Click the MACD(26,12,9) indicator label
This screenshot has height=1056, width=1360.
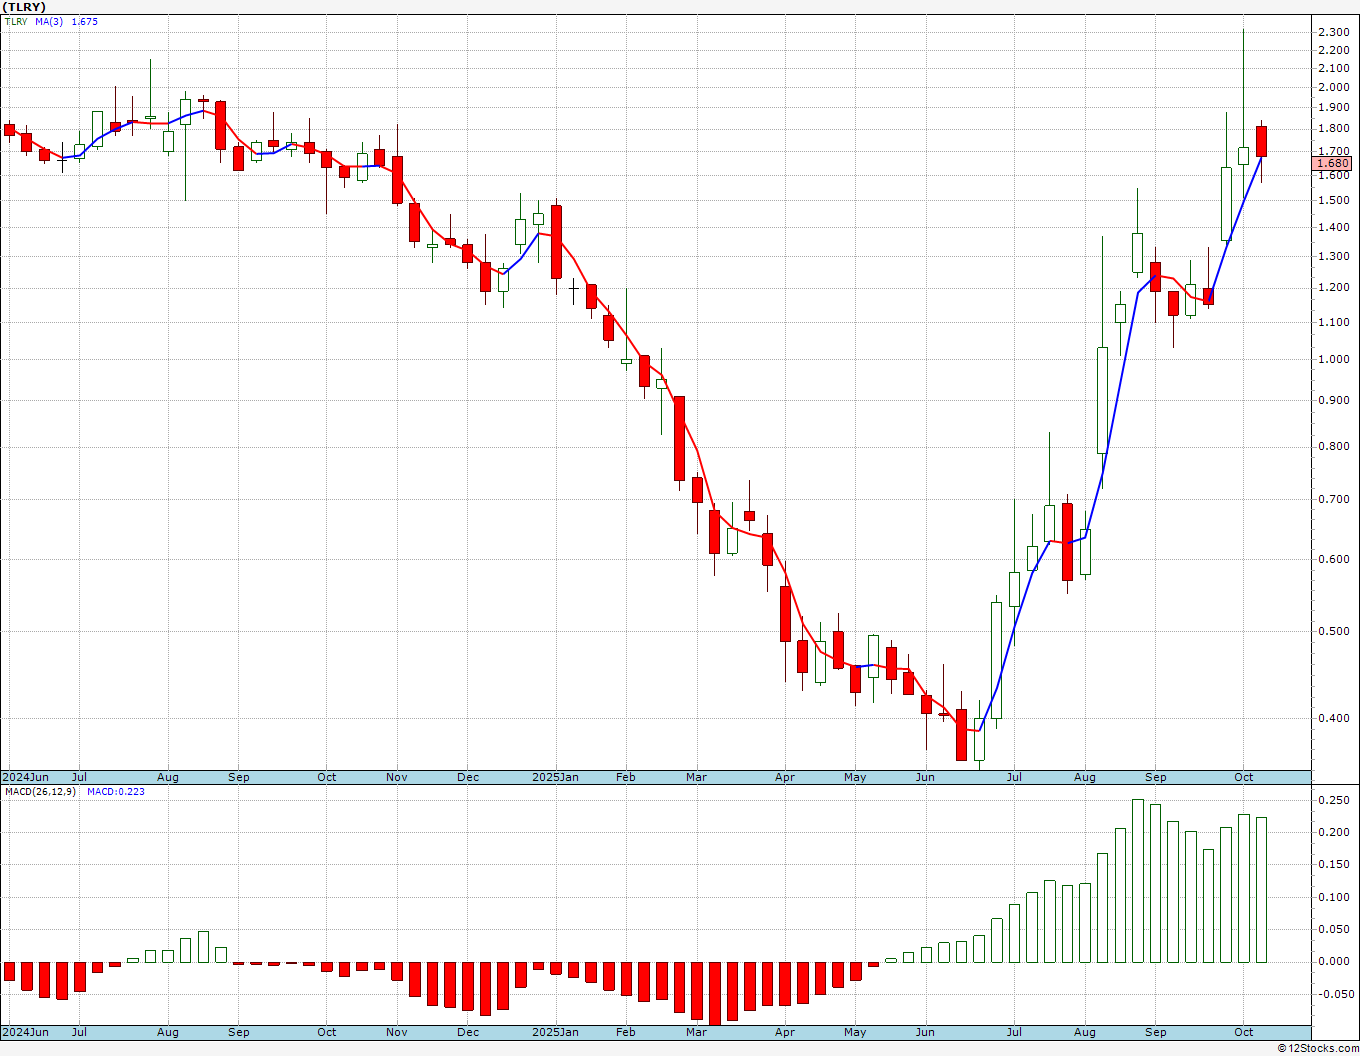[x=40, y=791]
